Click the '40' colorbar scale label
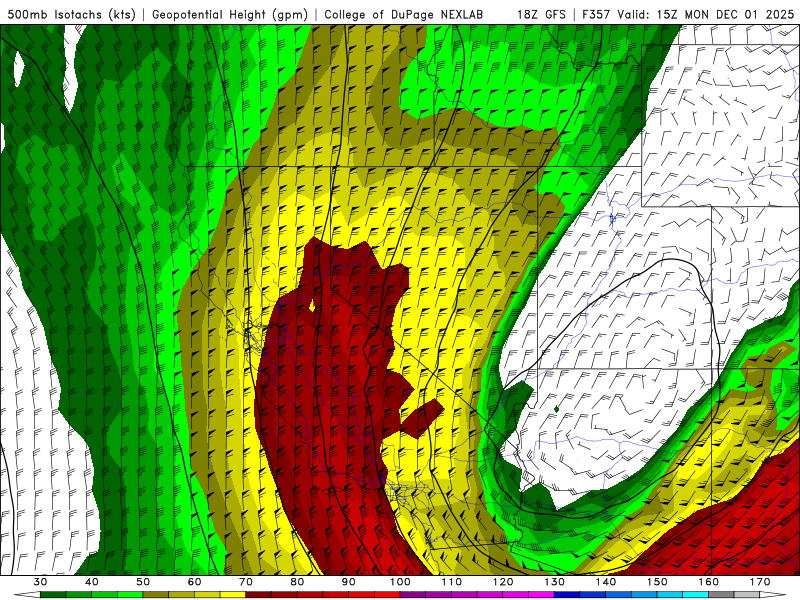 point(92,582)
